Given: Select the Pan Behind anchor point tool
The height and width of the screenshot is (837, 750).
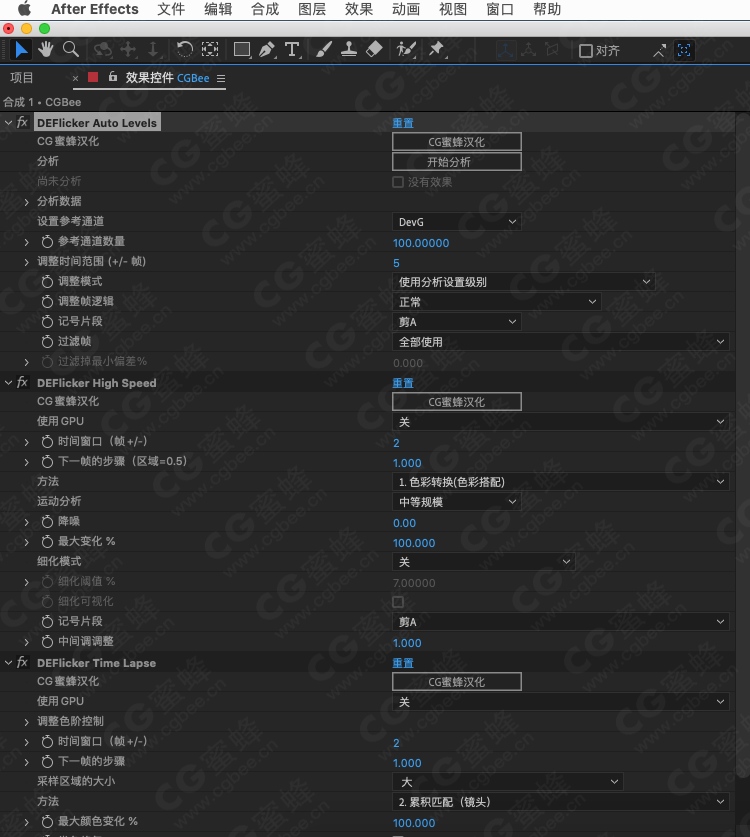Looking at the screenshot, I should [x=210, y=50].
